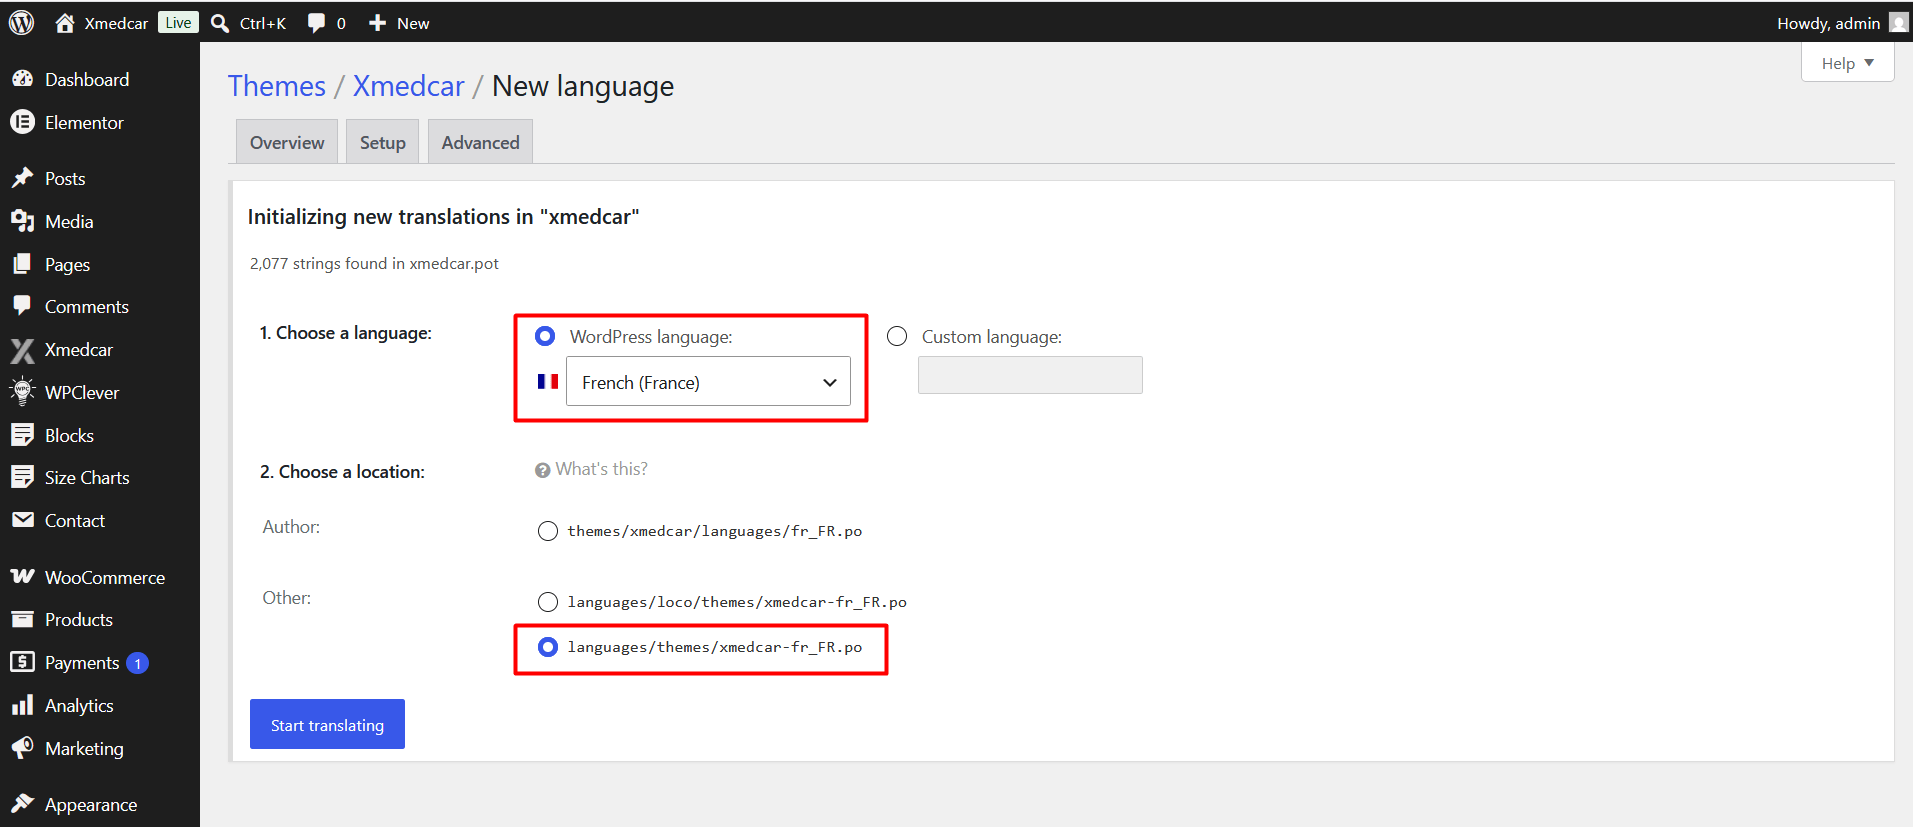Click the WordPress logo icon
Image resolution: width=1913 pixels, height=827 pixels.
21,23
